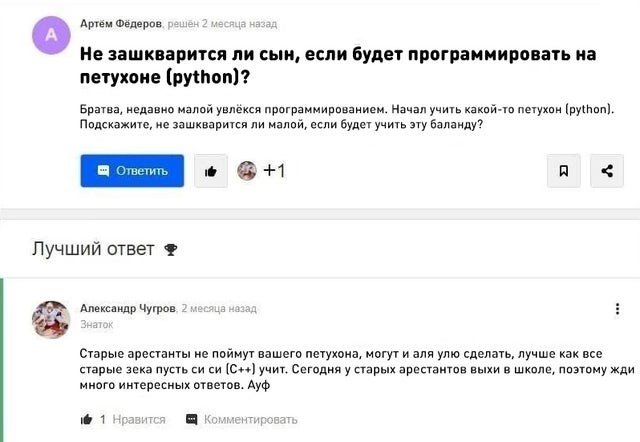Click the trophy icon beside Лучший ответ

[x=170, y=250]
